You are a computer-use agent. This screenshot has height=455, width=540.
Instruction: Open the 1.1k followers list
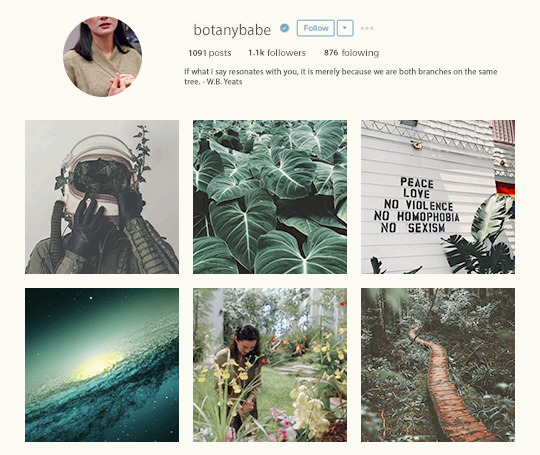tap(277, 53)
